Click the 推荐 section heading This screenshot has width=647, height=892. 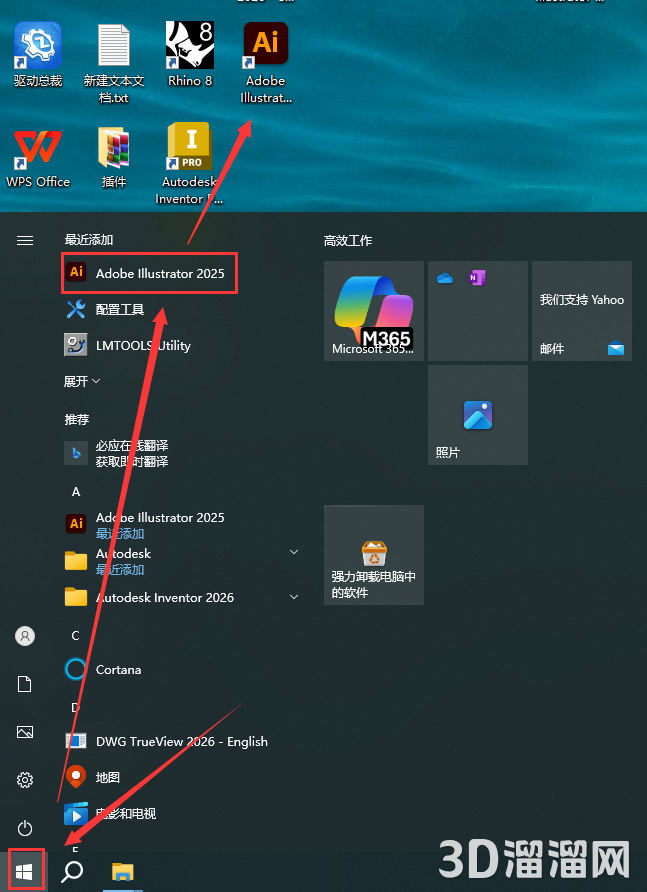76,419
